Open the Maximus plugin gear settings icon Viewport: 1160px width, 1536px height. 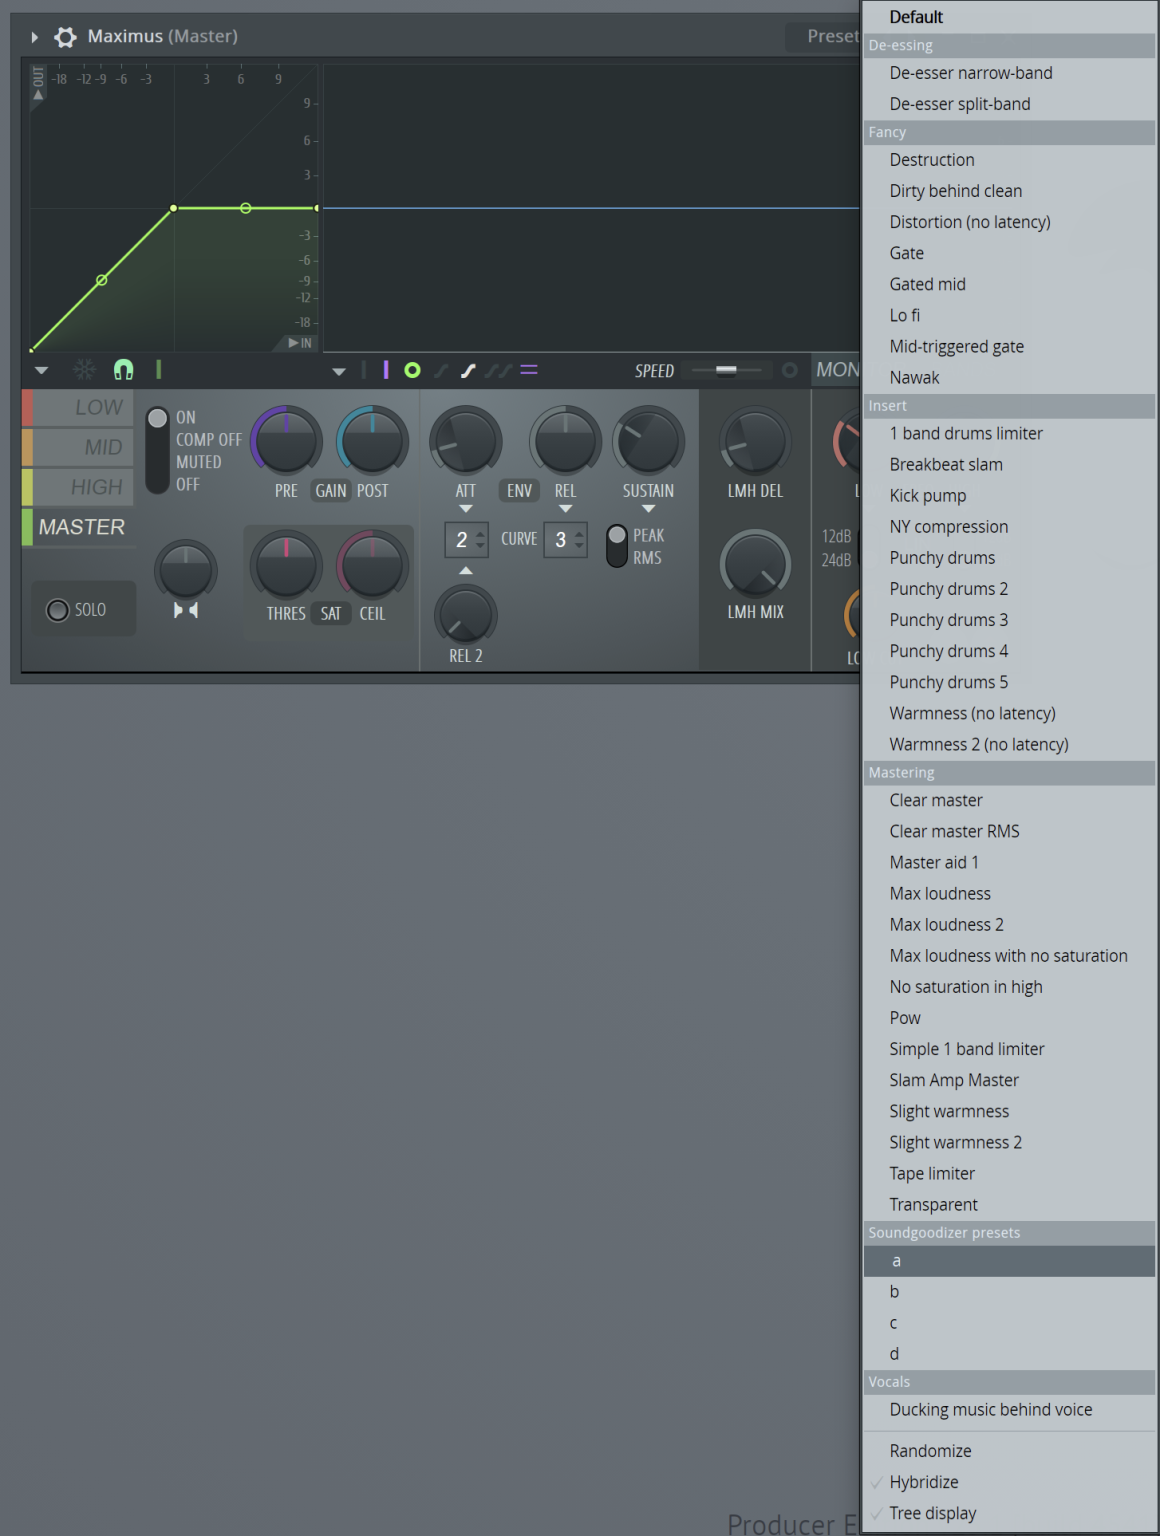click(65, 36)
